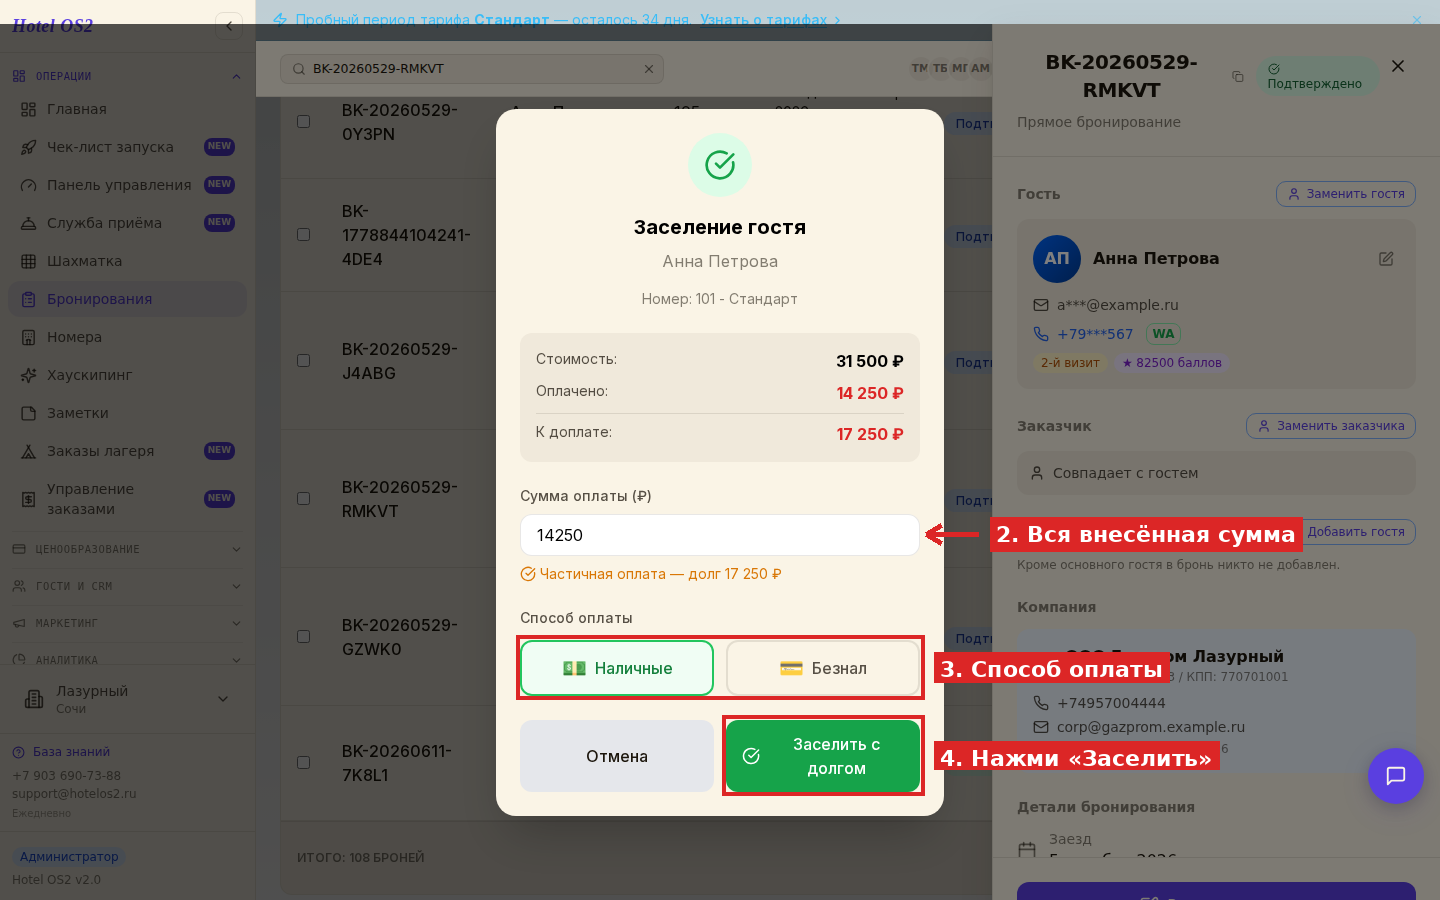Click the К доплате 17 250 ₽ amount

point(870,434)
